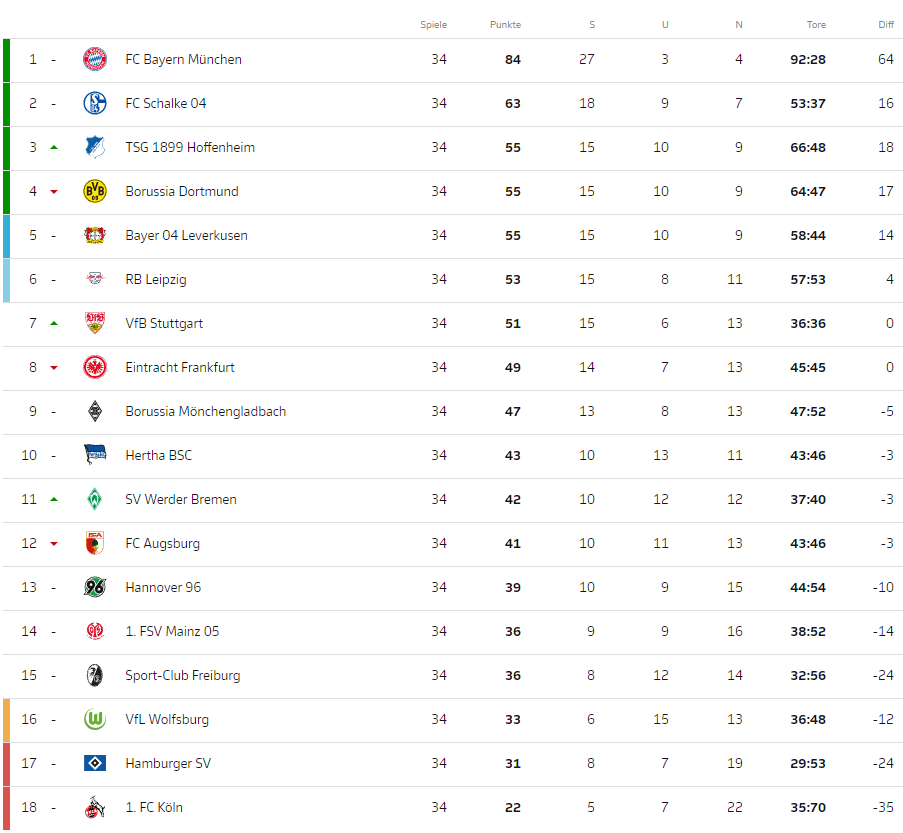The width and height of the screenshot is (903, 833).
Task: Sort table by Tore column header
Action: [816, 25]
